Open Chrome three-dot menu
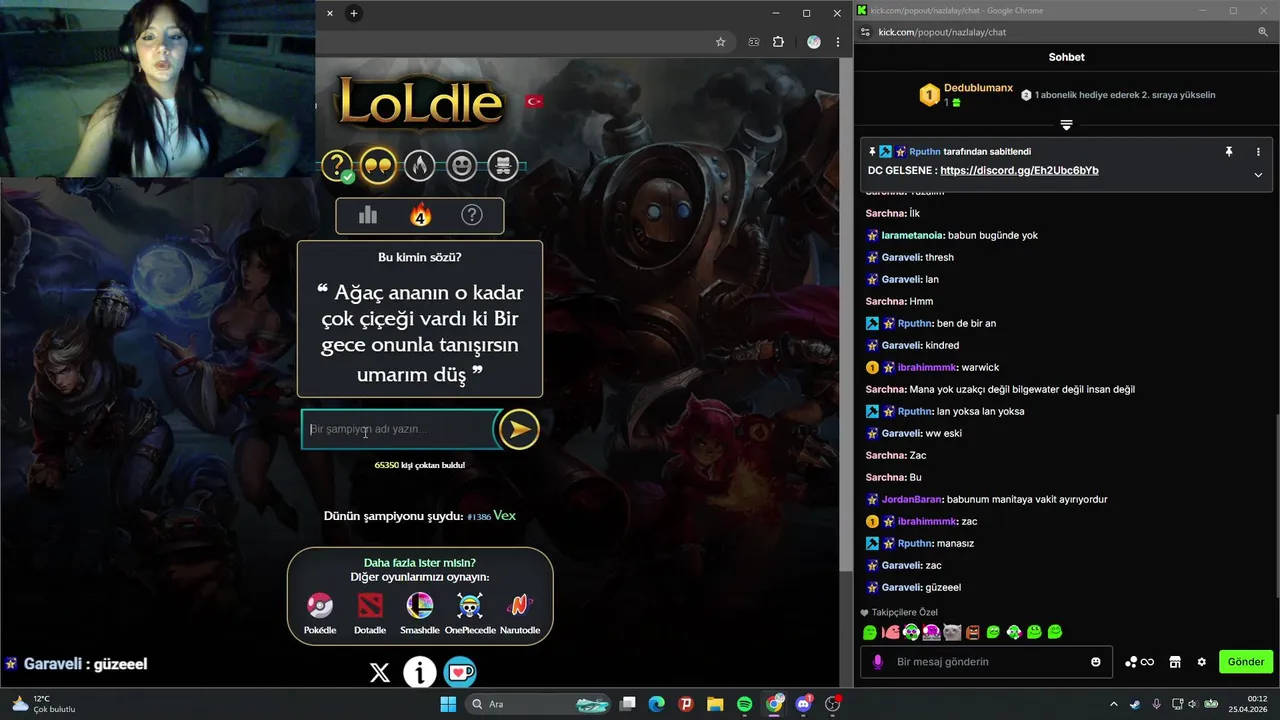1280x720 pixels. tap(838, 42)
